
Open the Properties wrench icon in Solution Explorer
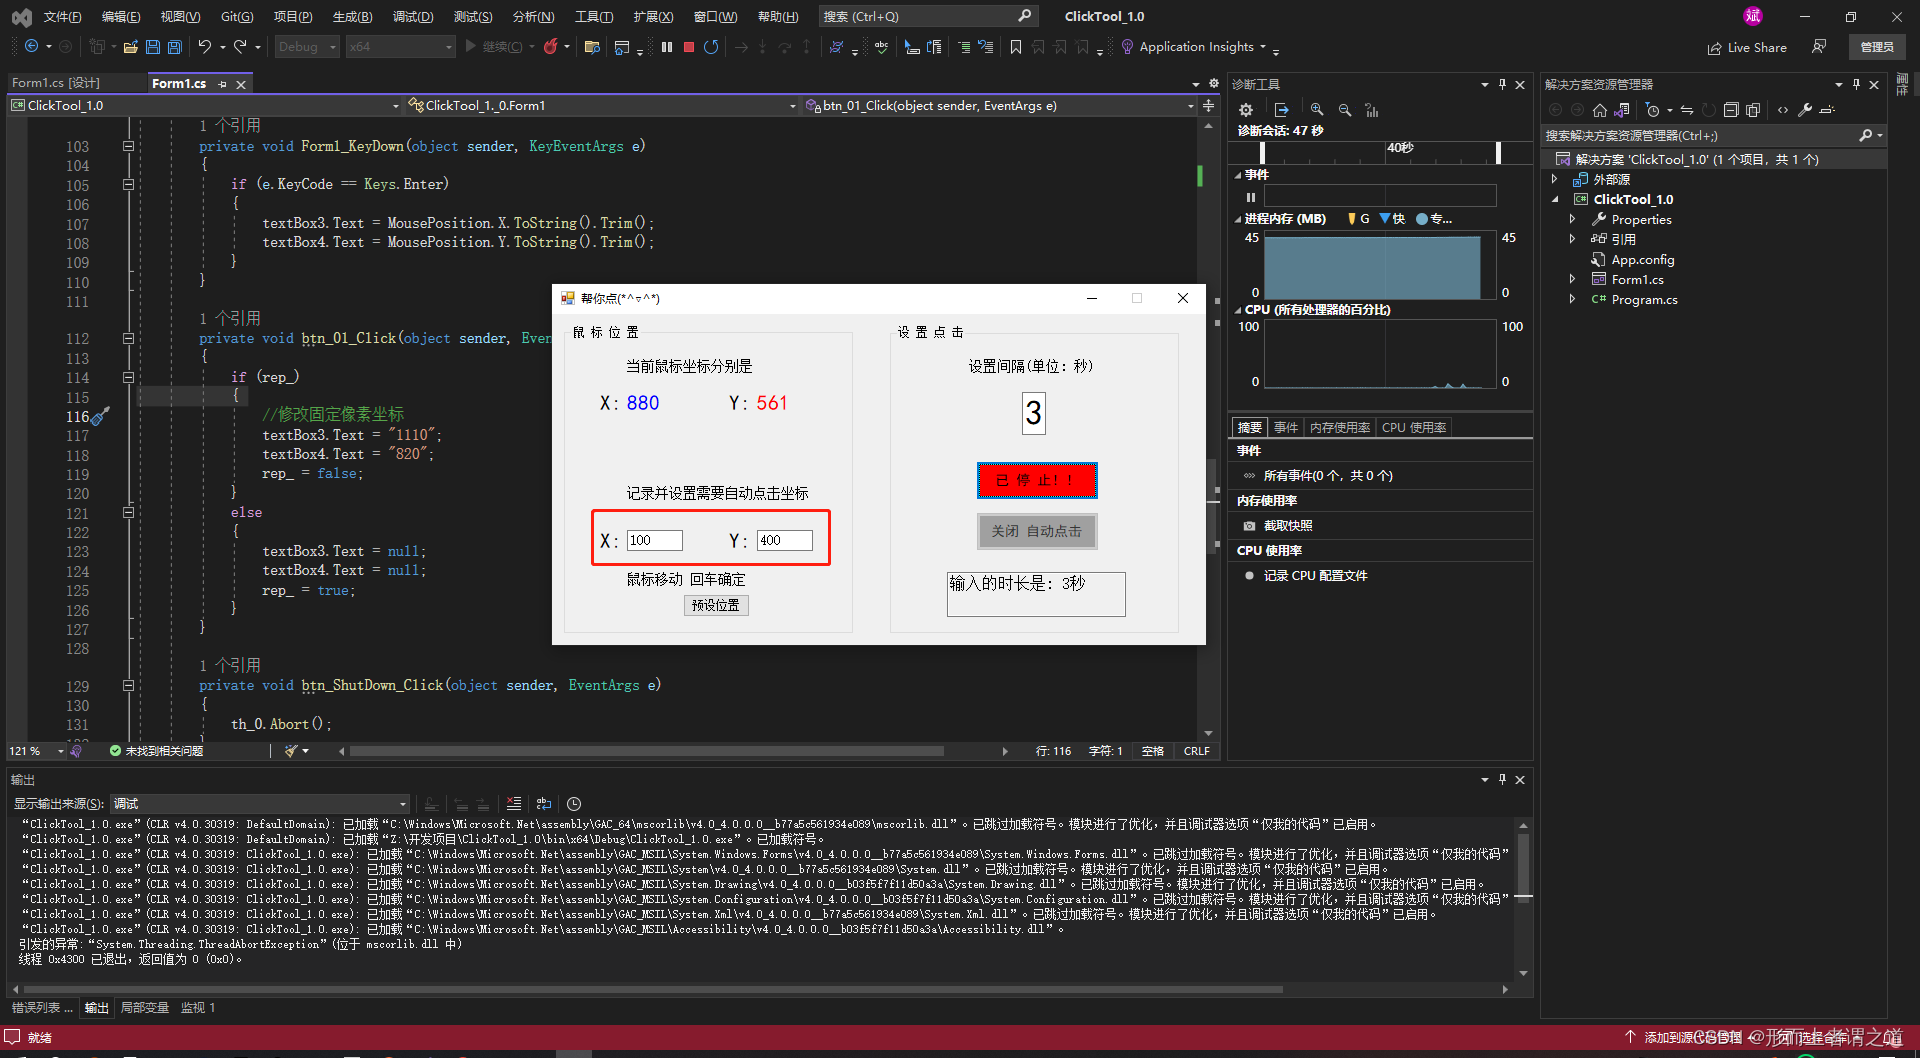1805,110
